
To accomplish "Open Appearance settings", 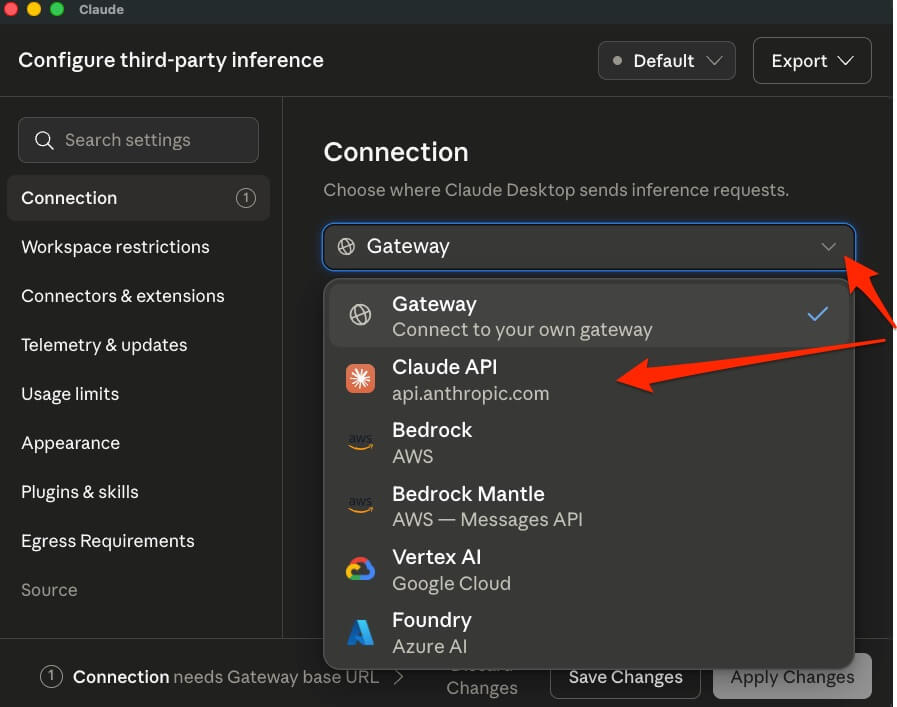I will [138, 443].
